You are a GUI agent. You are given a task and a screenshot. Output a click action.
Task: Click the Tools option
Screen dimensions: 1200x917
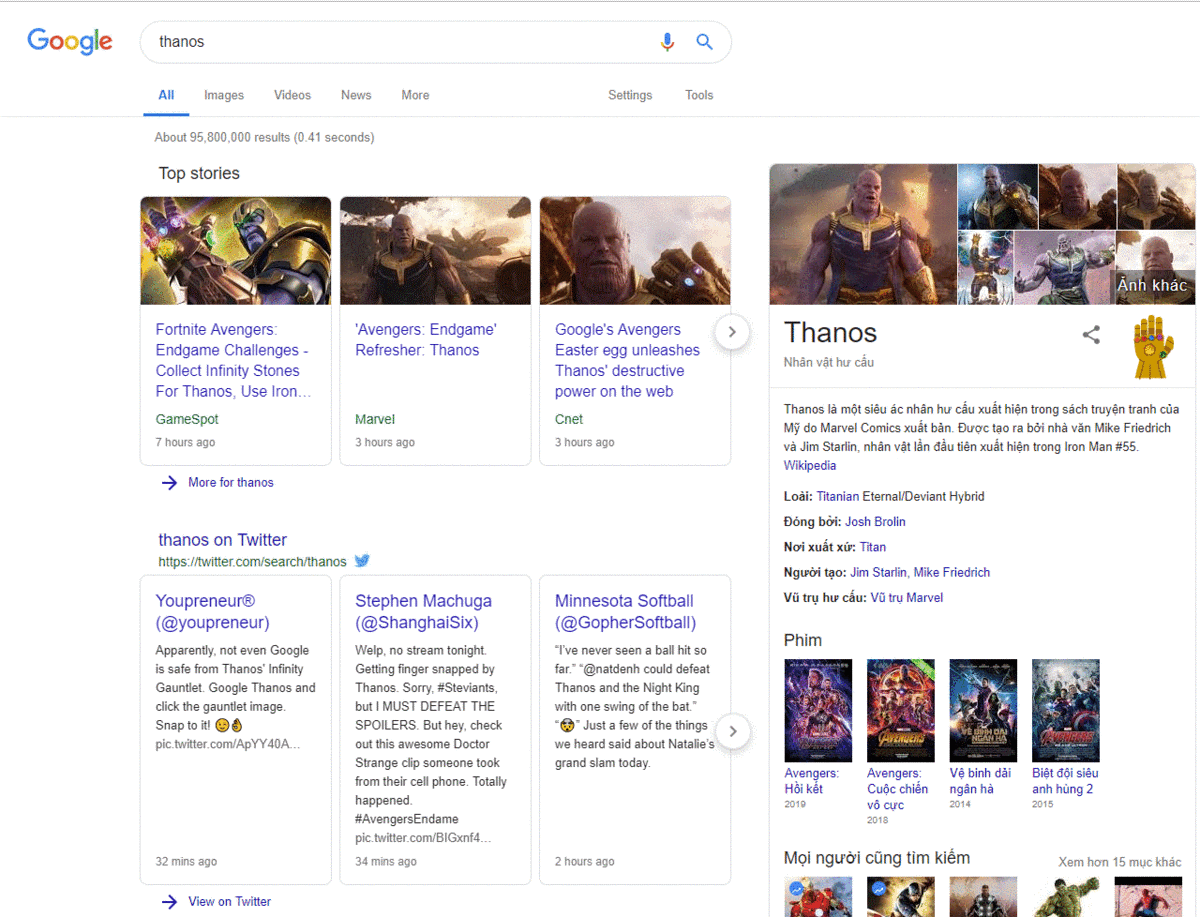click(x=698, y=95)
